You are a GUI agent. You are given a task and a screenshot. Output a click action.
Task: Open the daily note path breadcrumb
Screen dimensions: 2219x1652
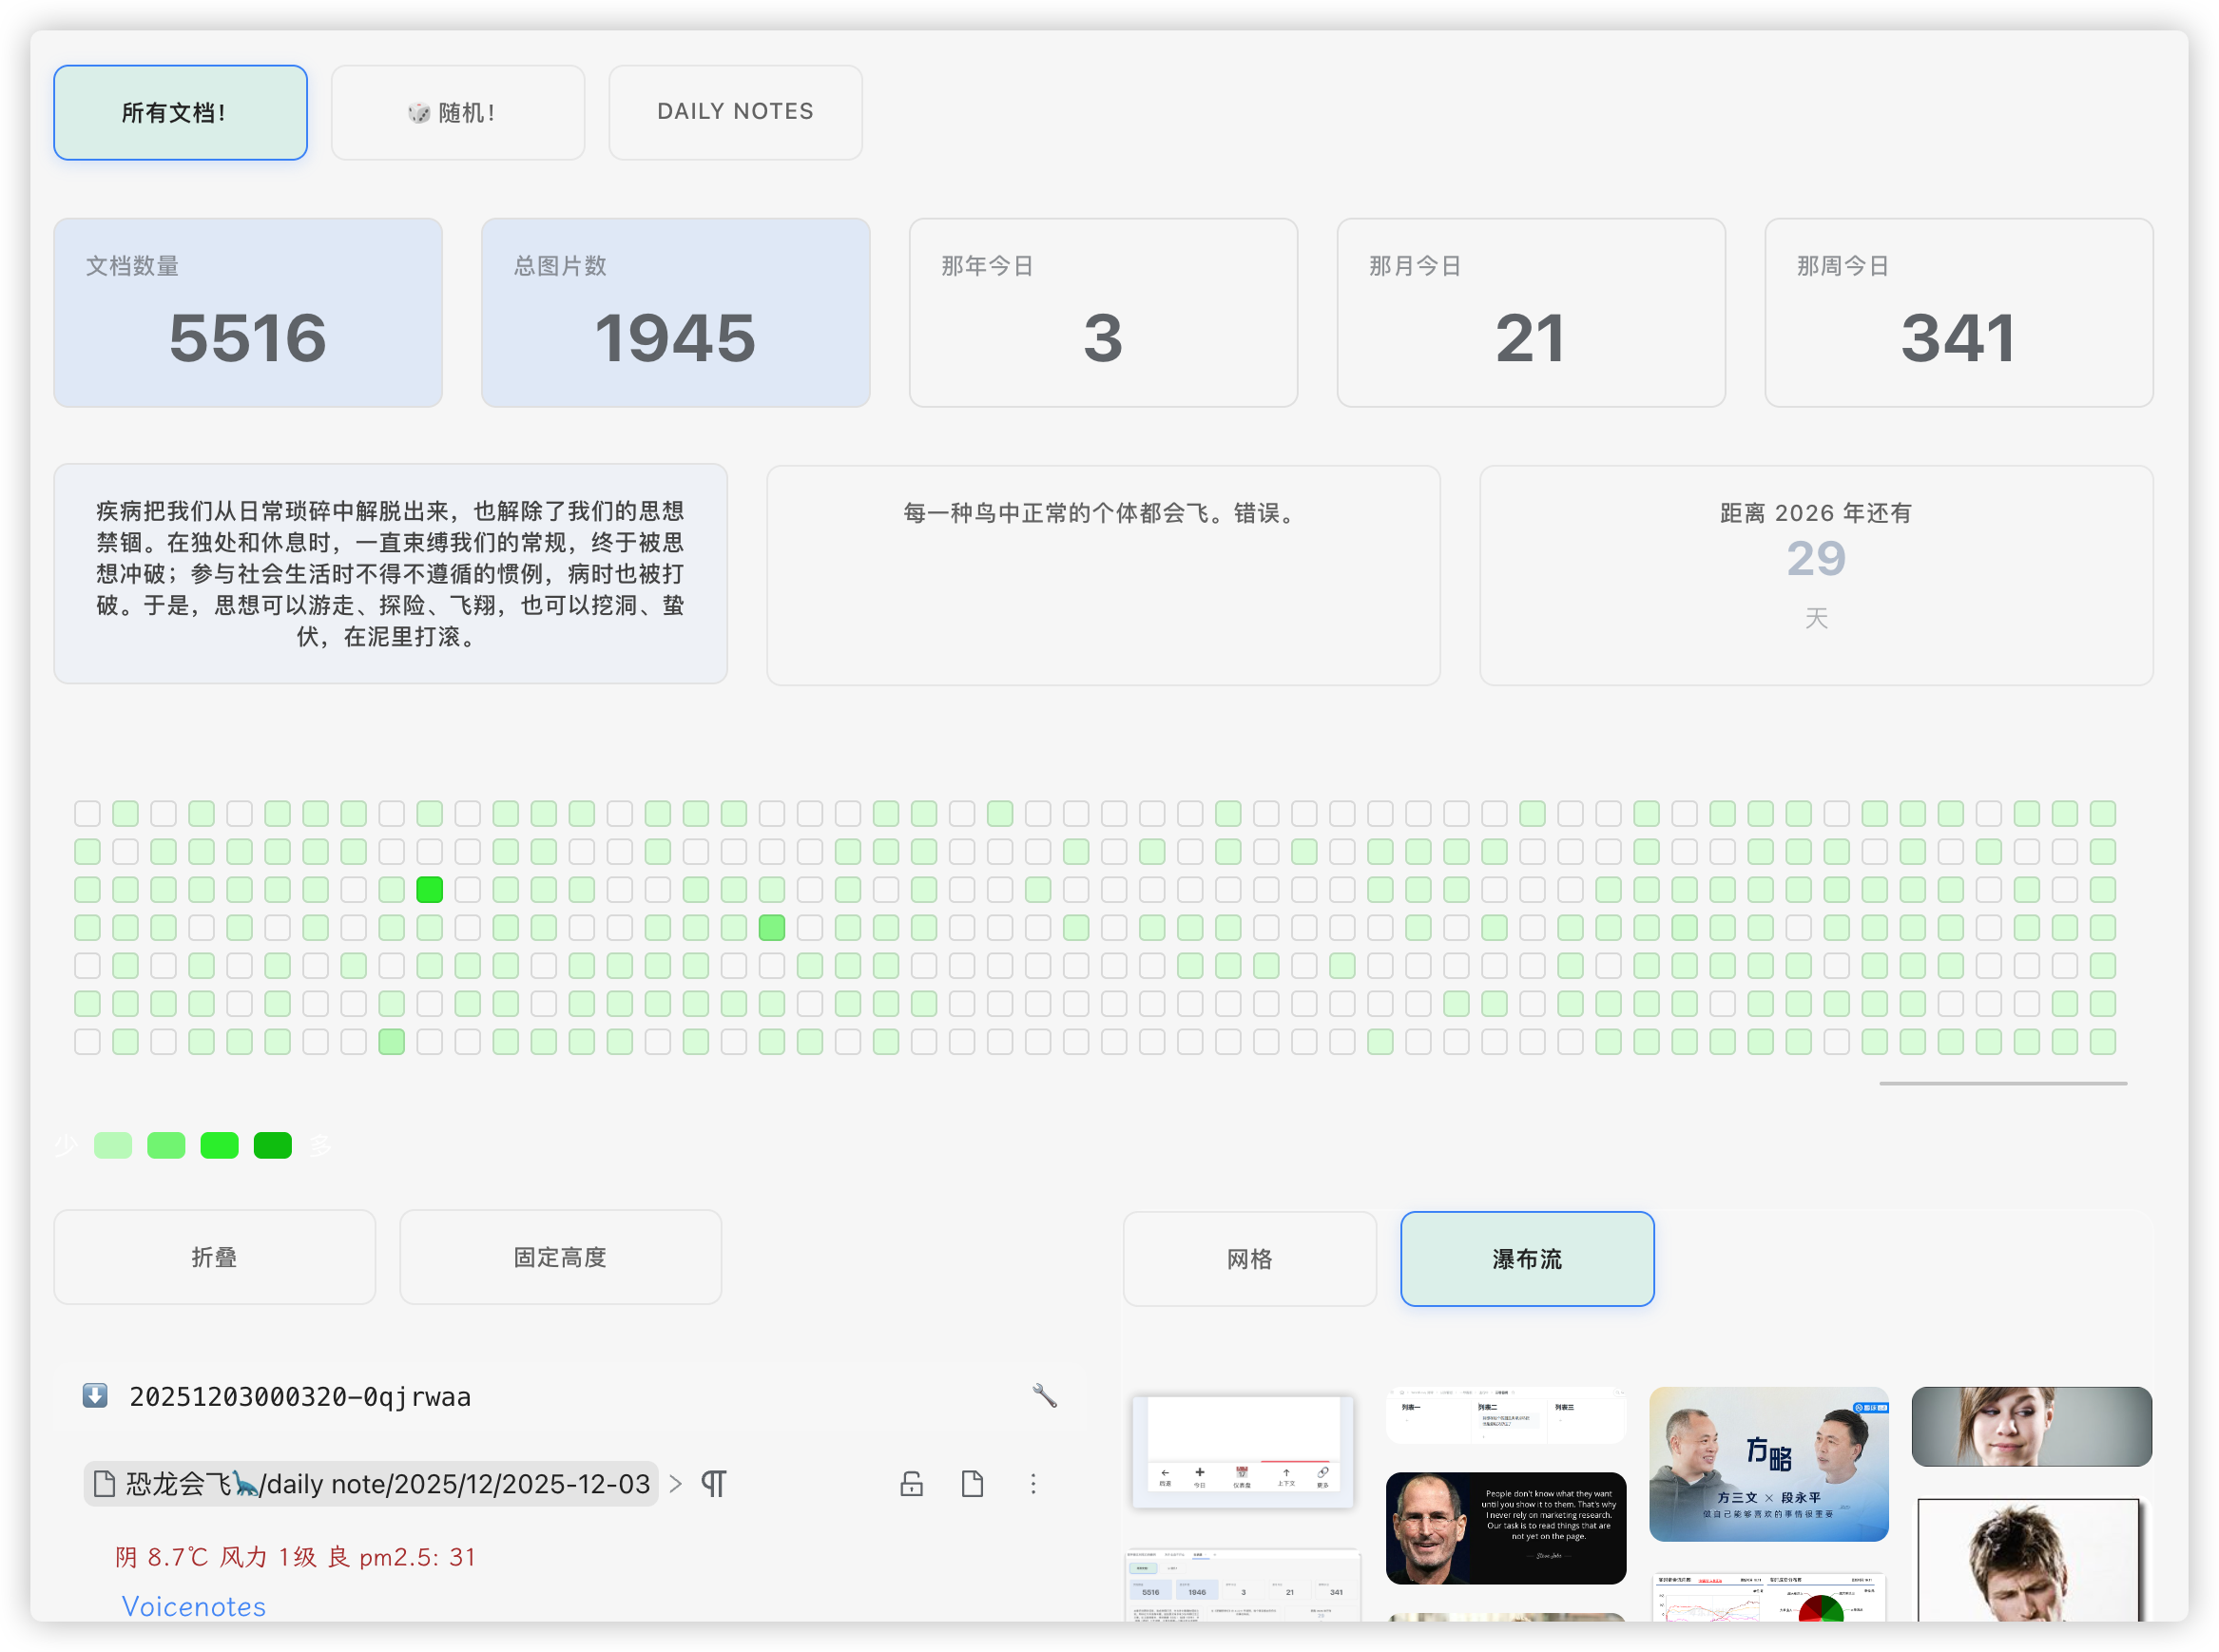[372, 1483]
